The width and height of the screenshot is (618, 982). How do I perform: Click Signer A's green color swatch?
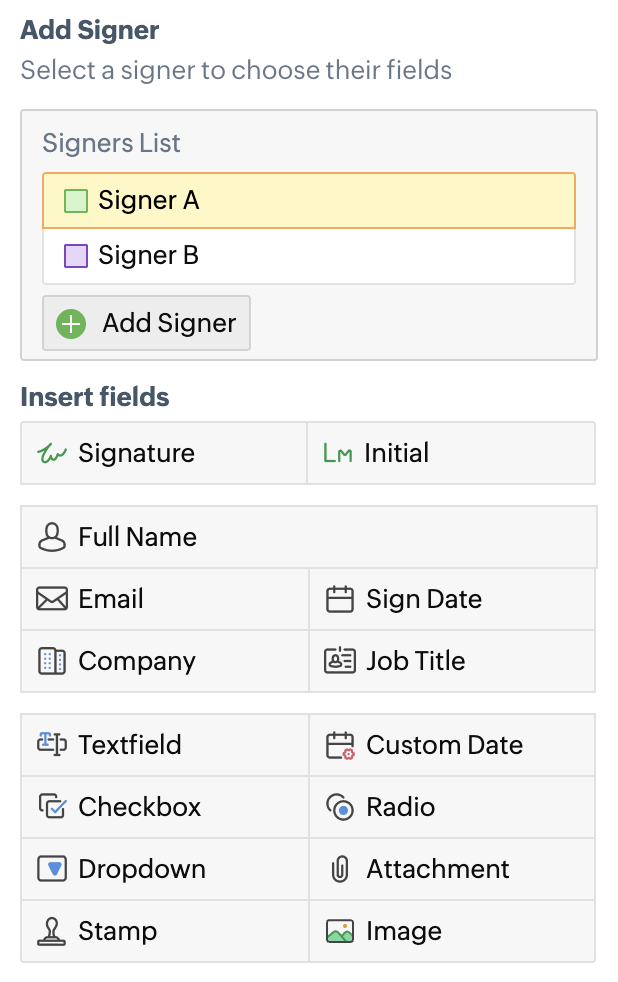pos(76,201)
